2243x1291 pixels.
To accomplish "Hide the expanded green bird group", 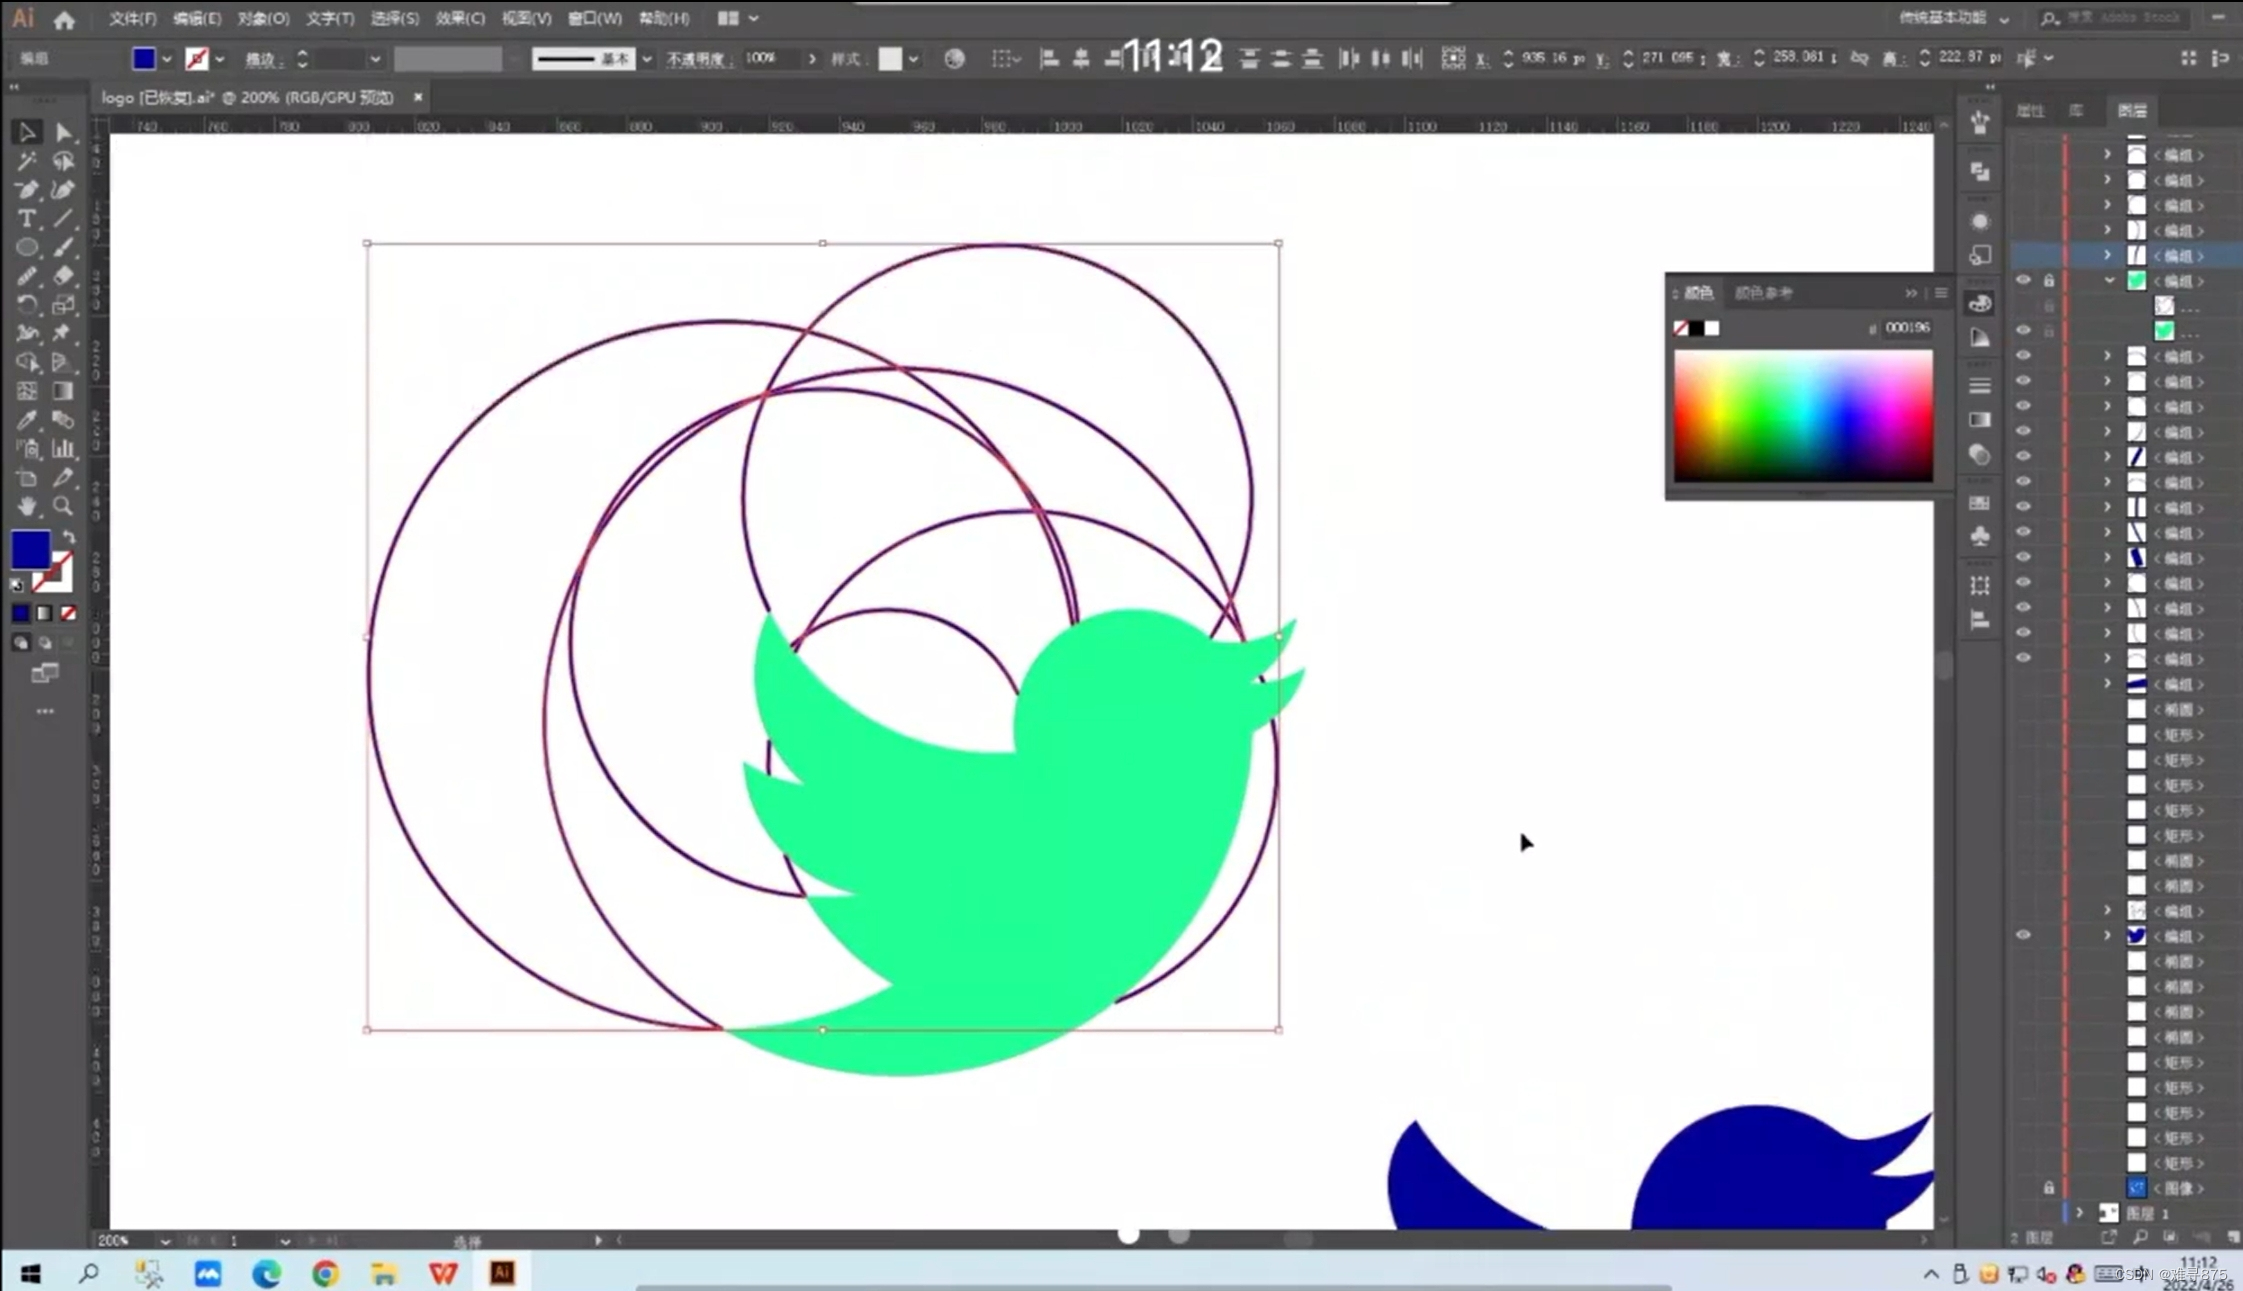I will pyautogui.click(x=2023, y=281).
